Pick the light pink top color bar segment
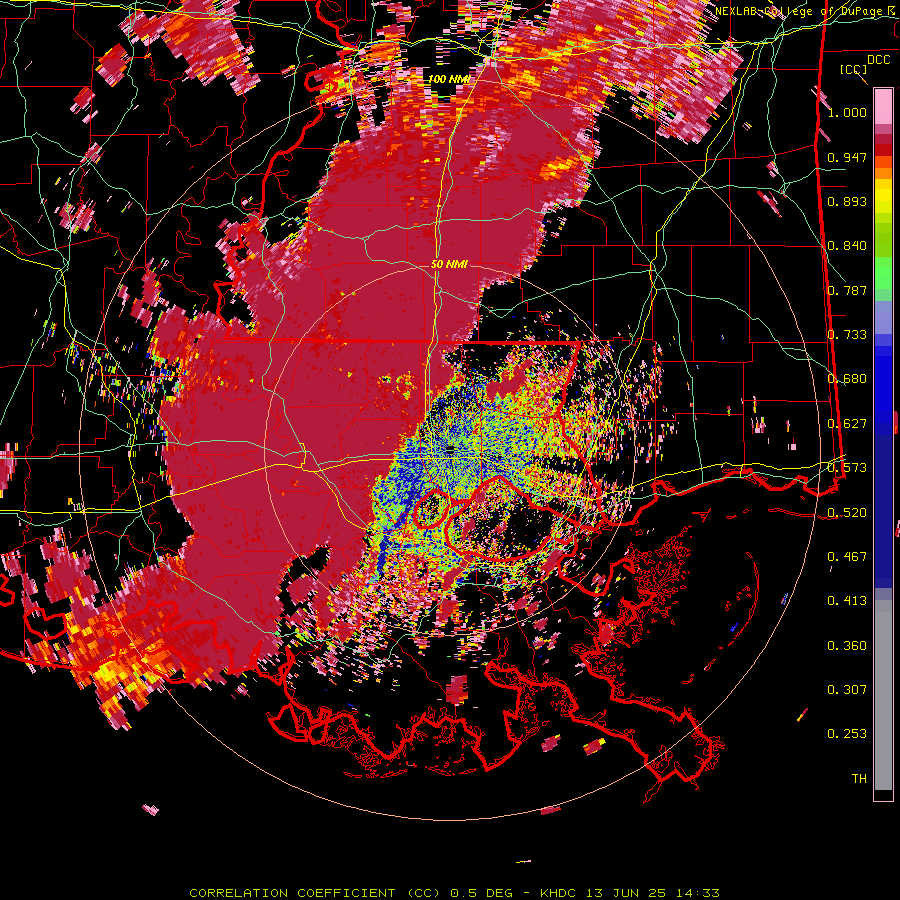 click(x=883, y=106)
